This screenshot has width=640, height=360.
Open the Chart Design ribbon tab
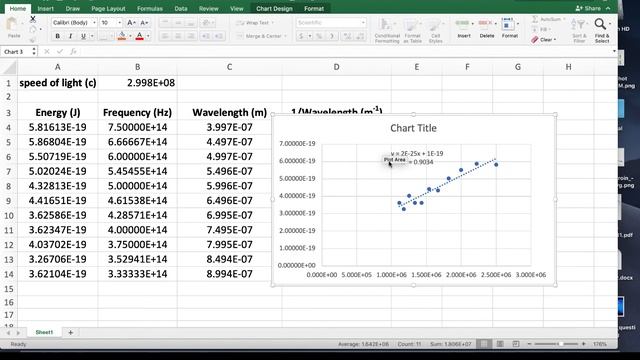pos(274,9)
